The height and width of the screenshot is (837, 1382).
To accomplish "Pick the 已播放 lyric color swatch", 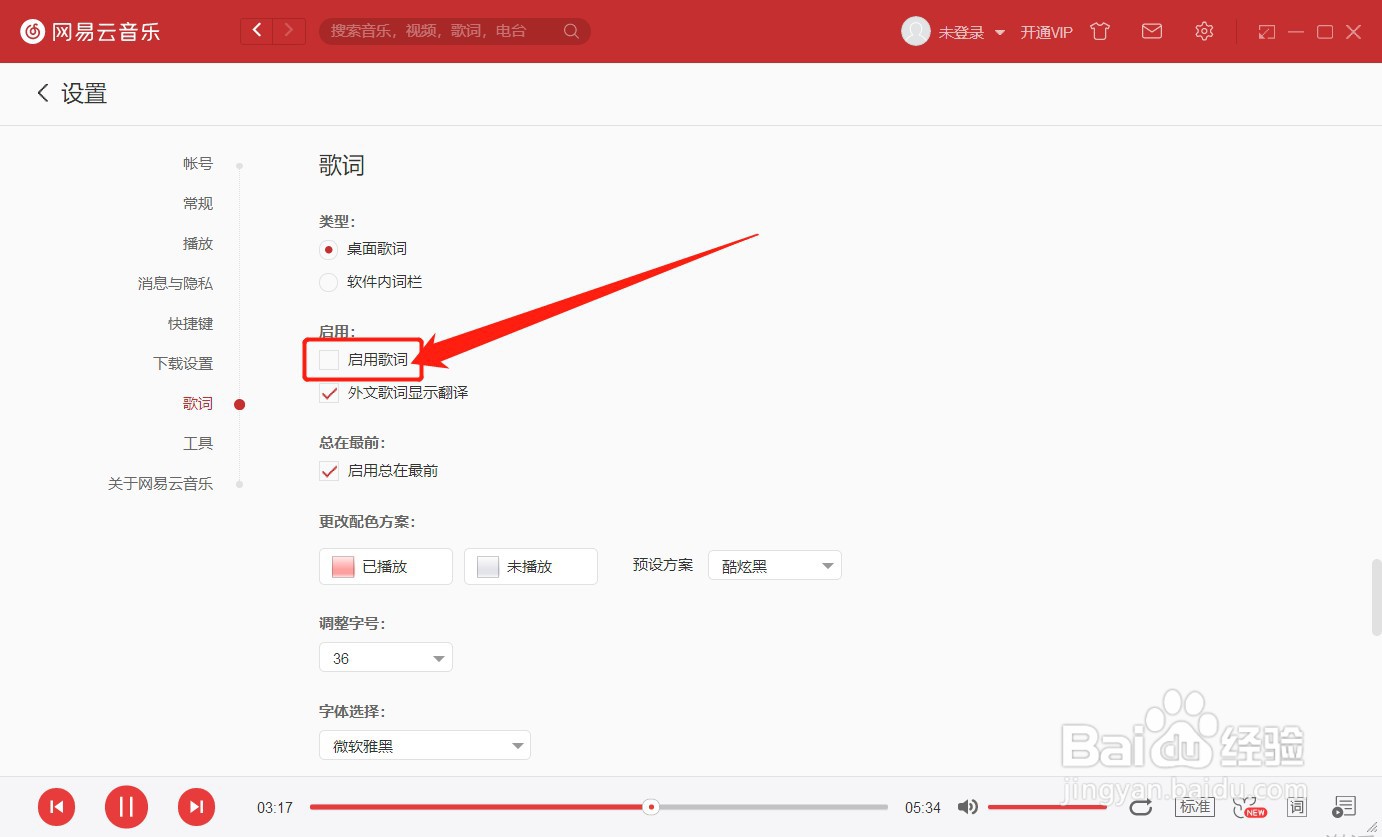I will pyautogui.click(x=385, y=565).
